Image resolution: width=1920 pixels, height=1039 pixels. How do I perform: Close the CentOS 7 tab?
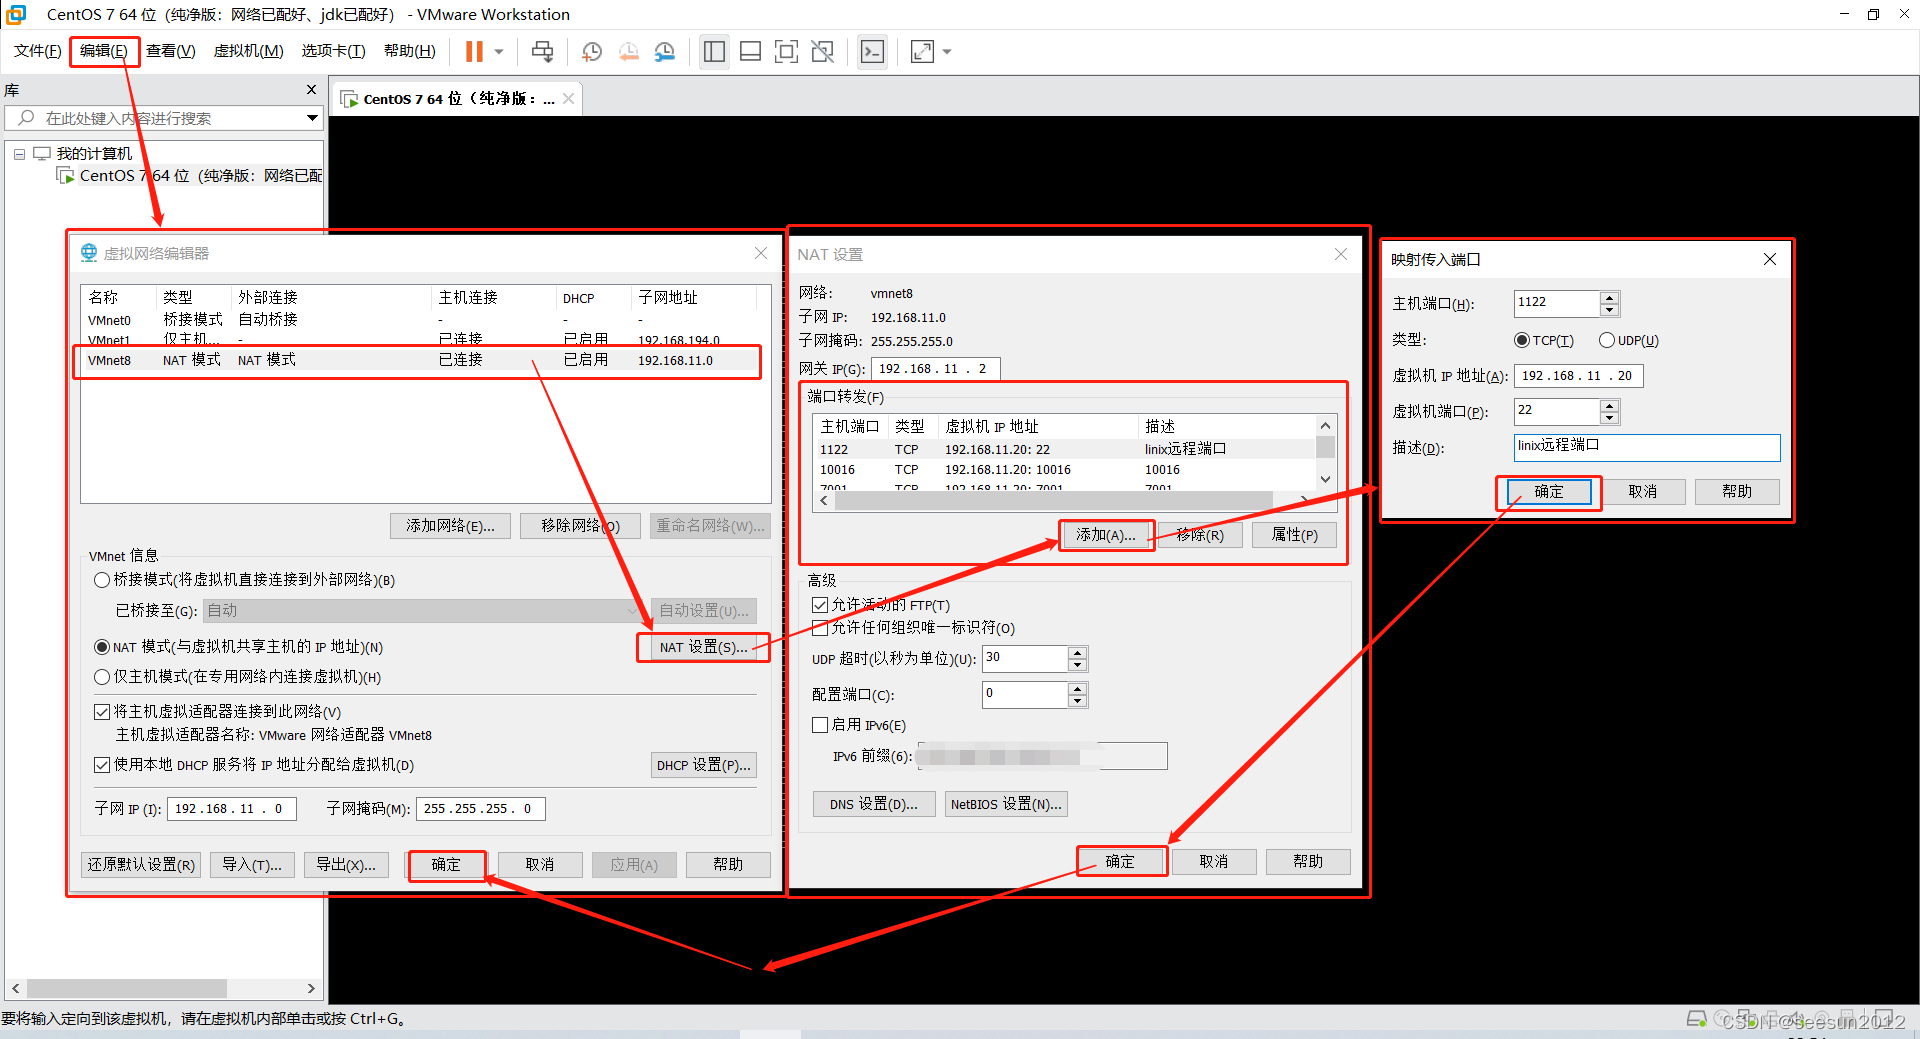pos(568,98)
